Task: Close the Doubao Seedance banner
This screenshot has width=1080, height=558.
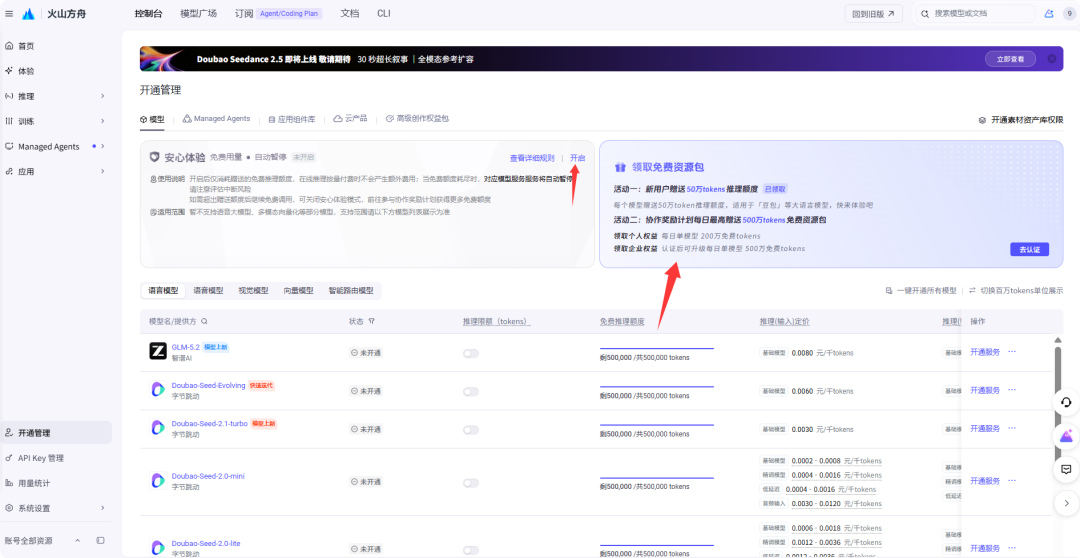Action: pos(1052,59)
